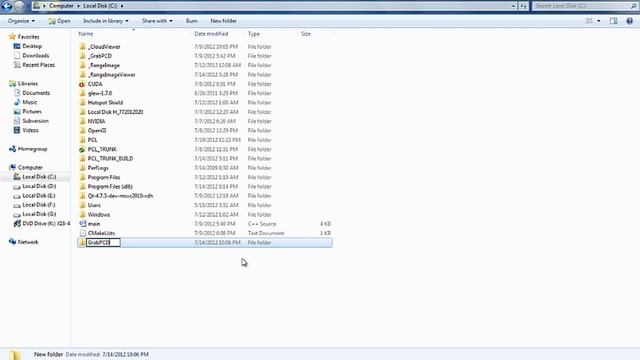
Task: Select Program Files (x86) folder icon
Action: coord(82,187)
